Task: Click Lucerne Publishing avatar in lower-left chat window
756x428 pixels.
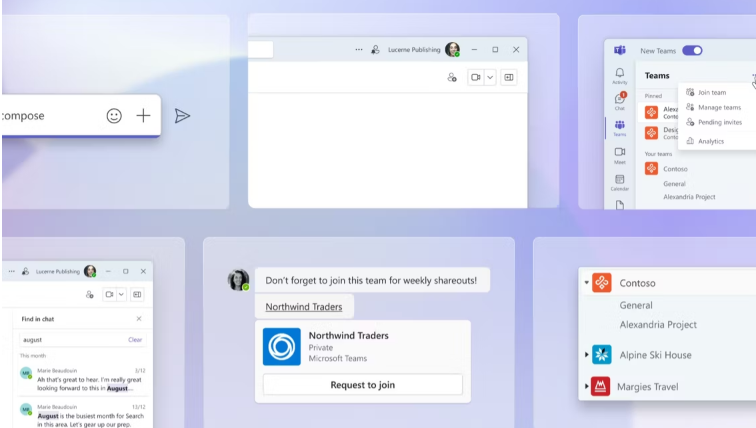Action: click(90, 271)
